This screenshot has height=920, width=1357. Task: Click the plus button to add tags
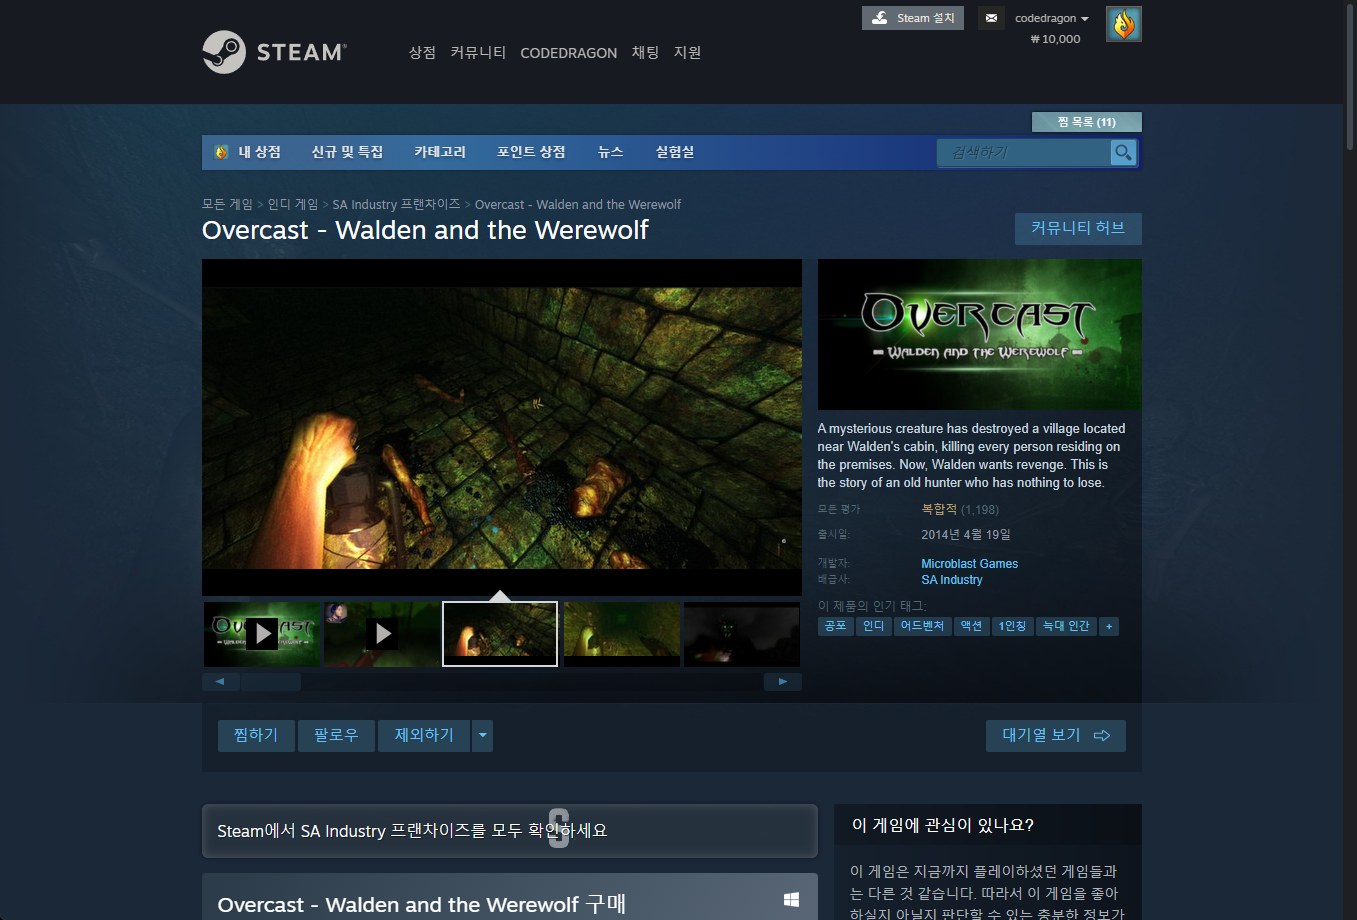click(1108, 626)
